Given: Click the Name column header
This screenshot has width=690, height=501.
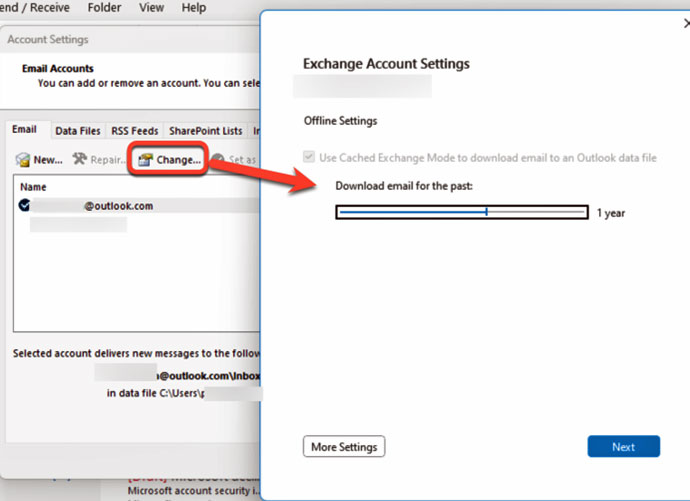Looking at the screenshot, I should point(33,187).
